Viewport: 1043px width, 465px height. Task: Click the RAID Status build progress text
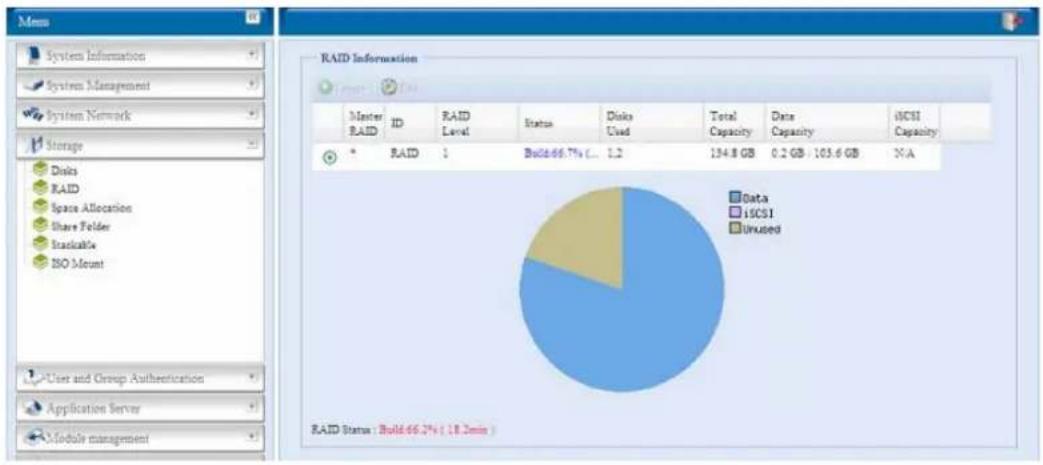click(x=436, y=430)
